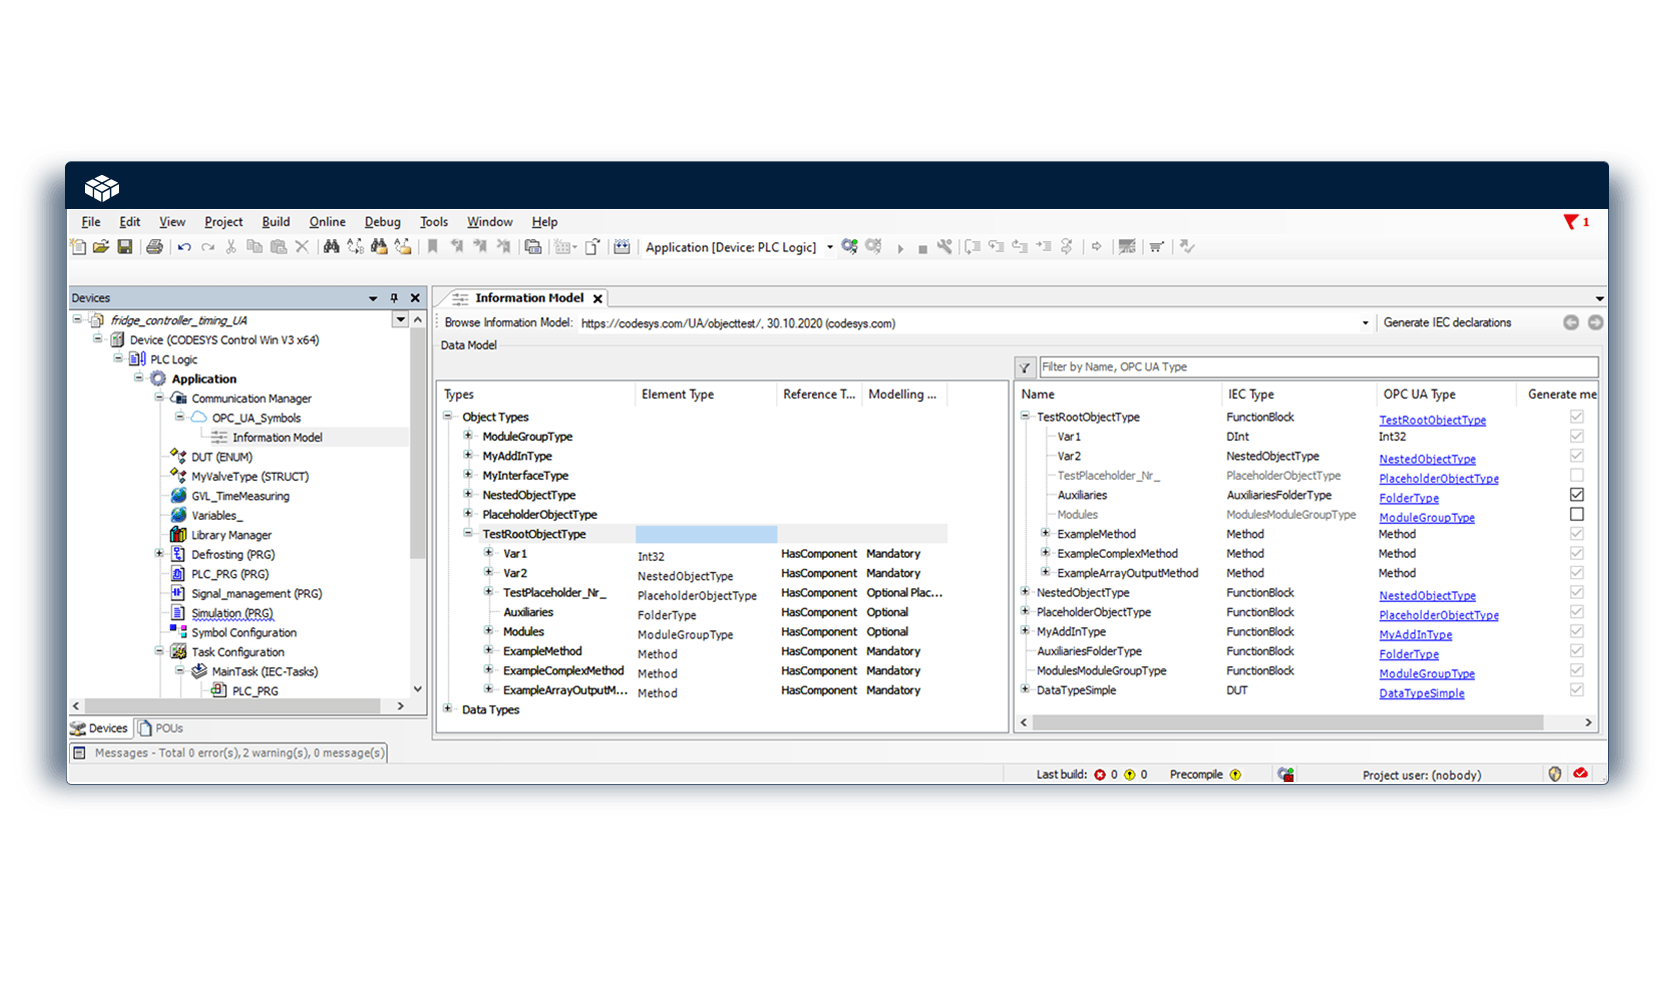
Task: Click the filter funnel icon
Action: pyautogui.click(x=1025, y=368)
